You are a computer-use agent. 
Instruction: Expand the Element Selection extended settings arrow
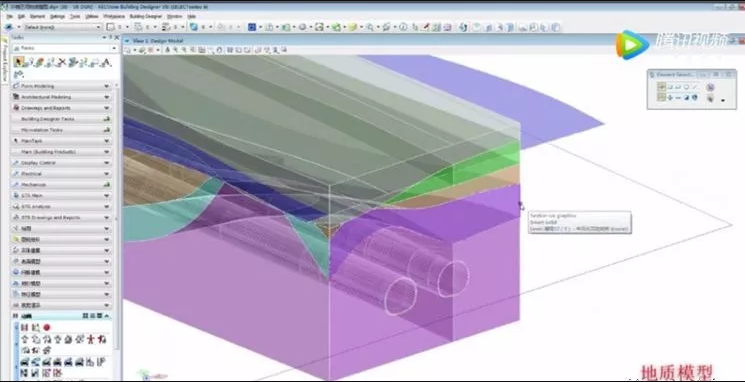[723, 100]
